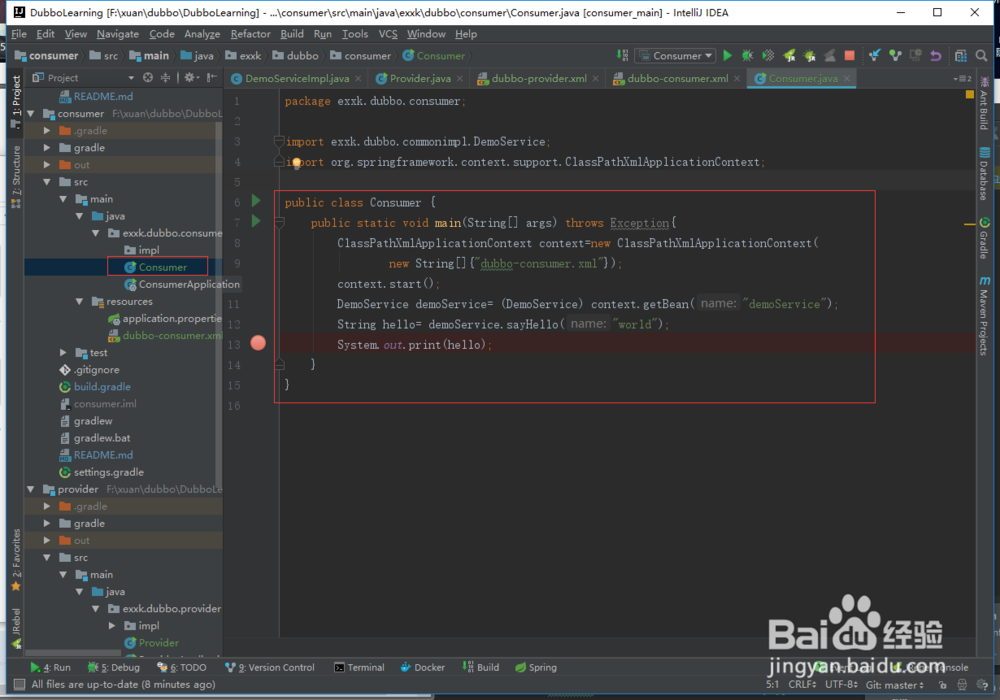
Task: Expand the consumer test folder
Action: pos(63,353)
